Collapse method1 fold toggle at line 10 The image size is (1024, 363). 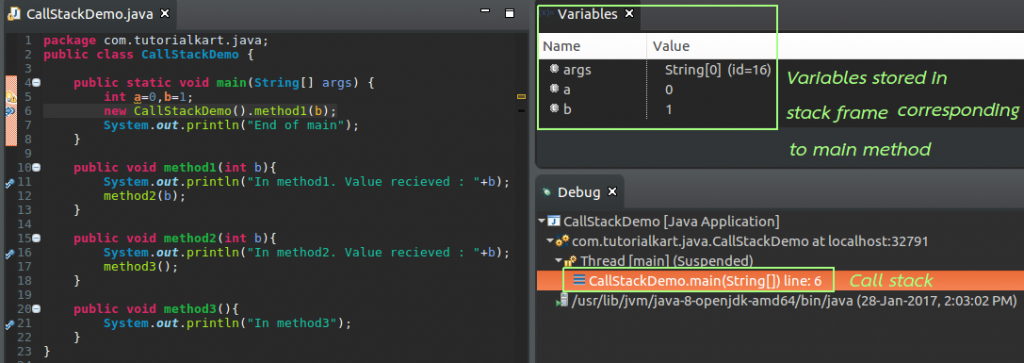coord(37,168)
